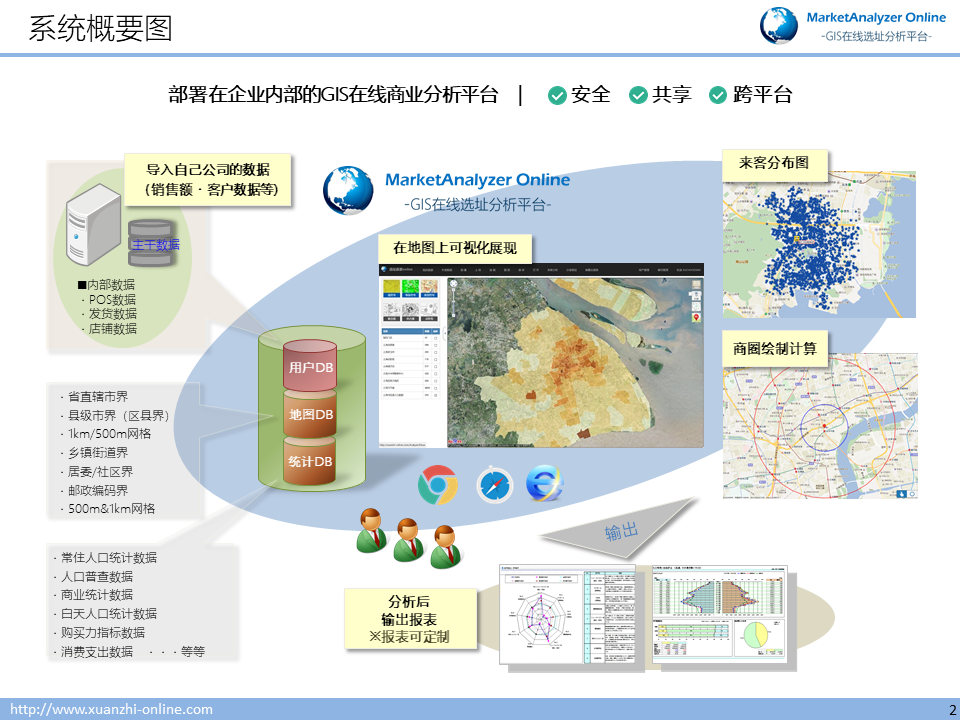Click the ■内部数据 heading
The height and width of the screenshot is (720, 960).
point(107,285)
